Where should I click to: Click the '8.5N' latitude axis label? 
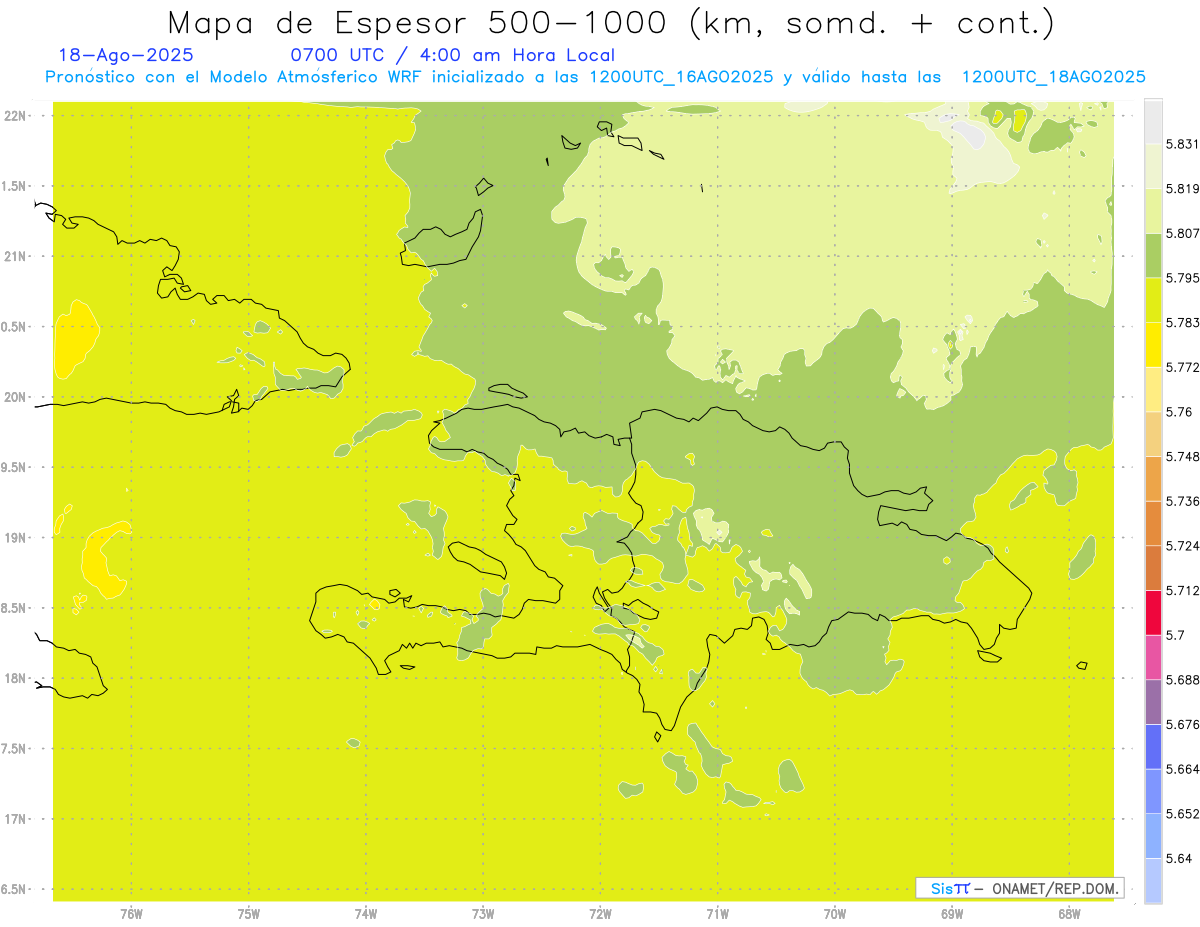[15, 608]
